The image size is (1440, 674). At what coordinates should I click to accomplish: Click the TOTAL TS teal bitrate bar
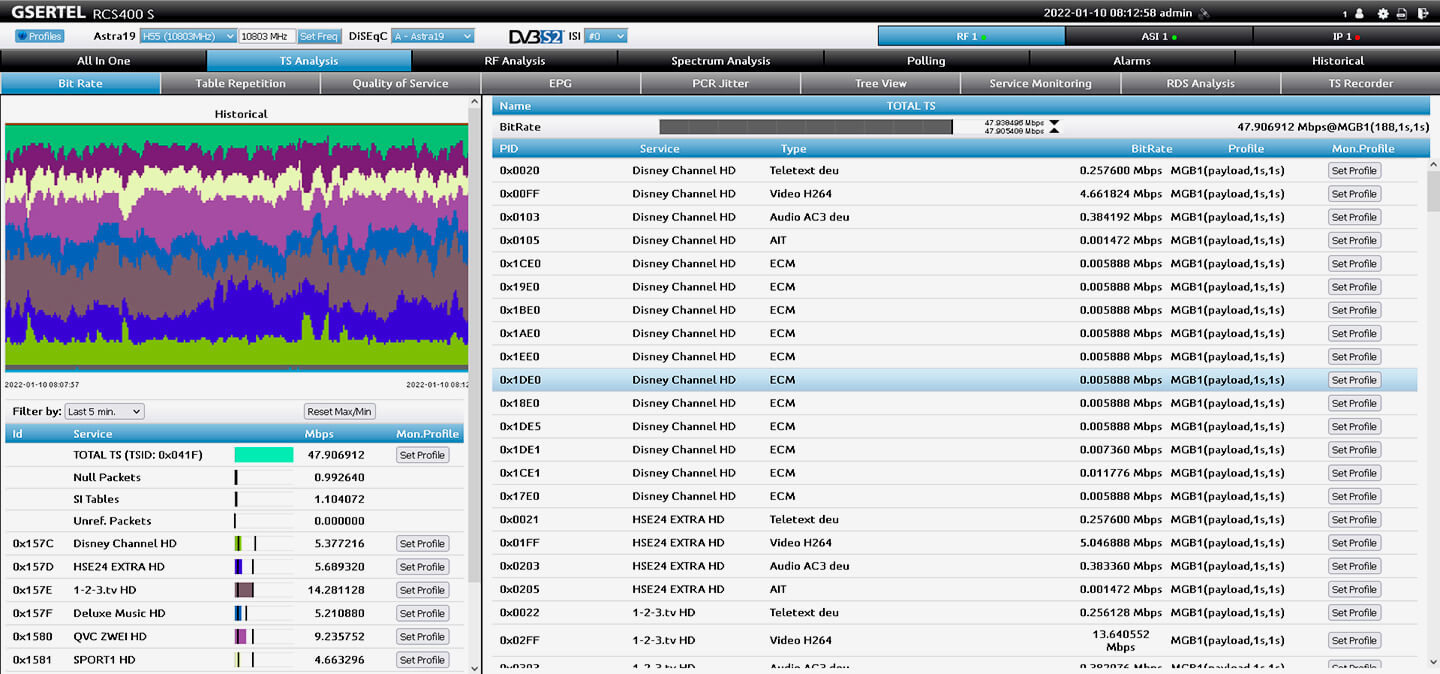264,455
